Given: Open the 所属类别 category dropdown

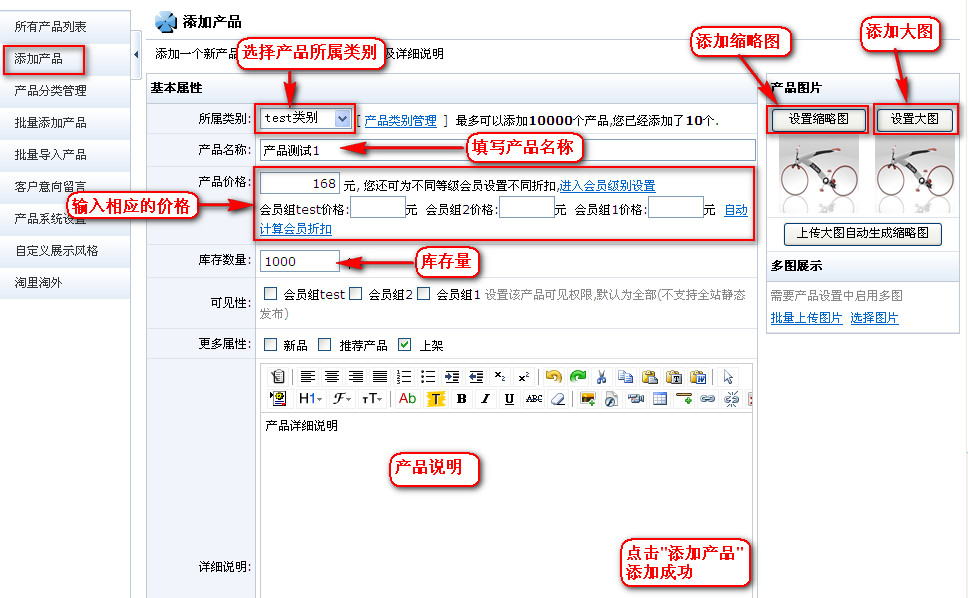Looking at the screenshot, I should [x=342, y=118].
